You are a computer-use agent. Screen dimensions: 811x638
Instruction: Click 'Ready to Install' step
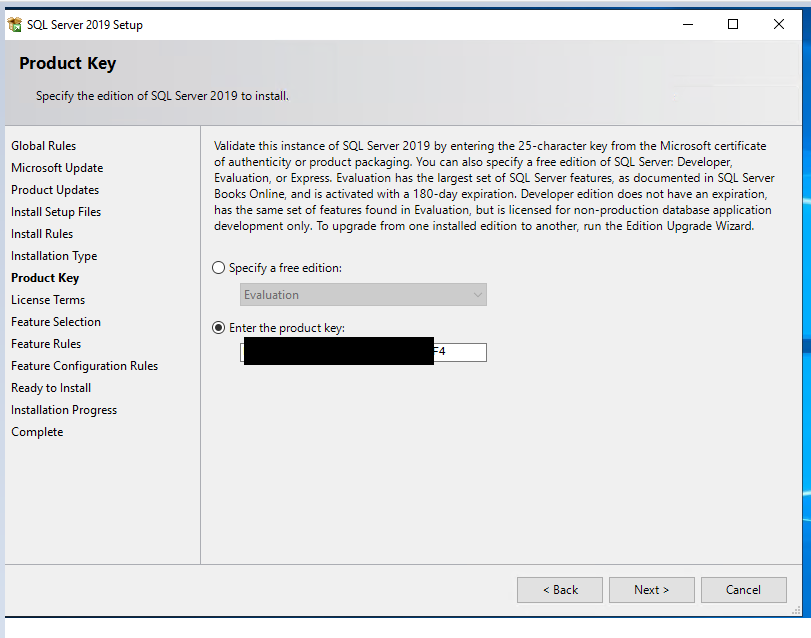[x=51, y=388]
